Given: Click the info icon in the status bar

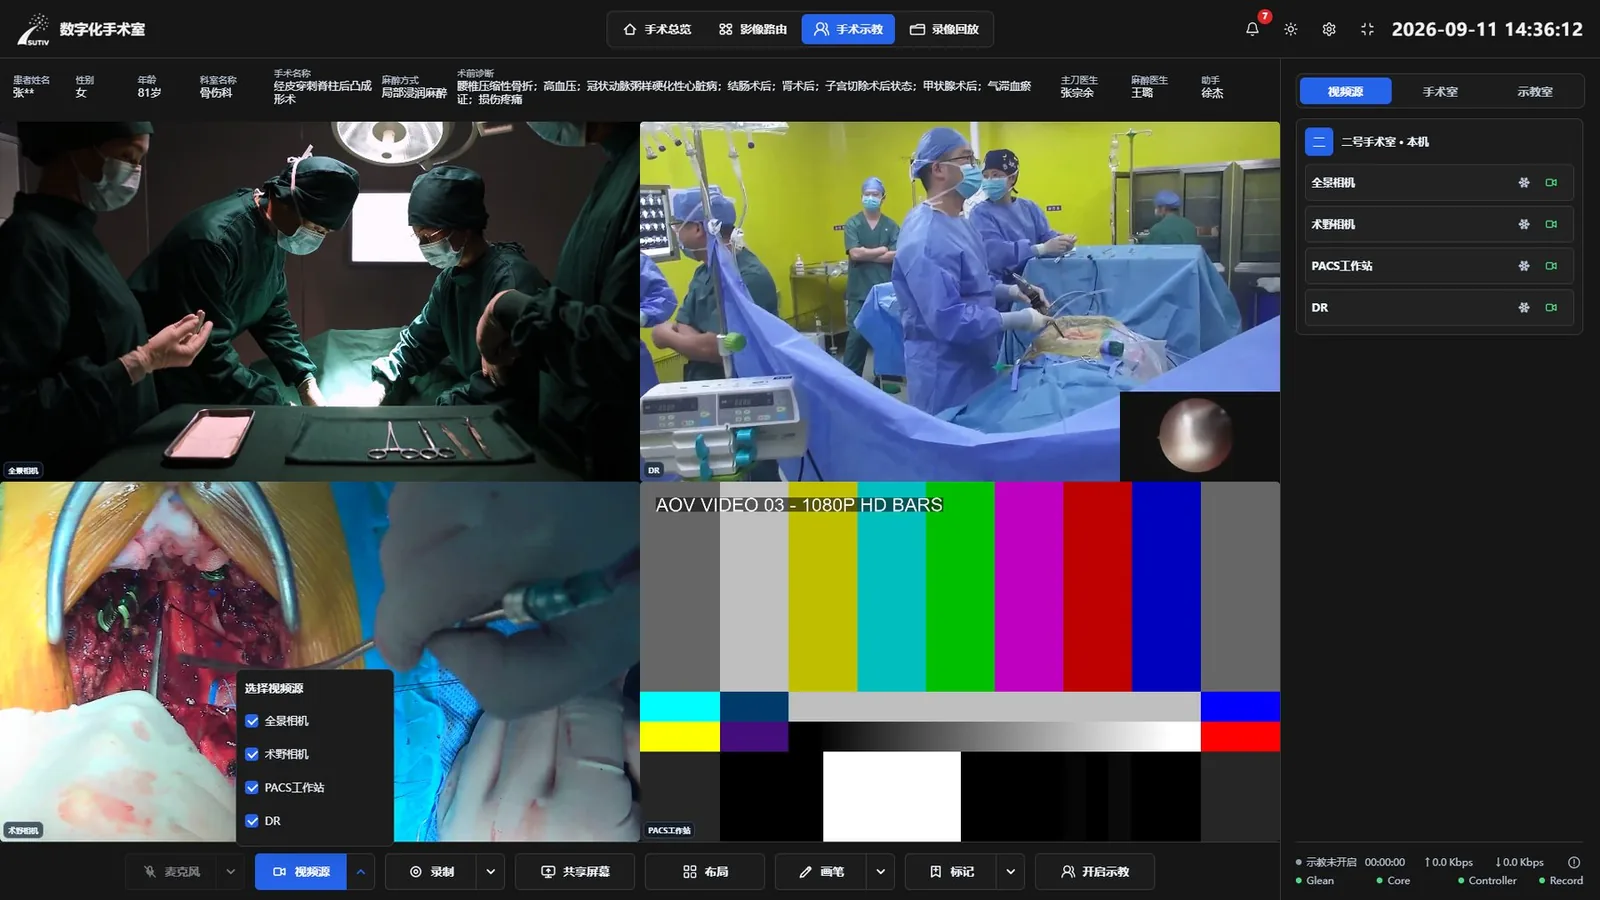Looking at the screenshot, I should point(1574,862).
